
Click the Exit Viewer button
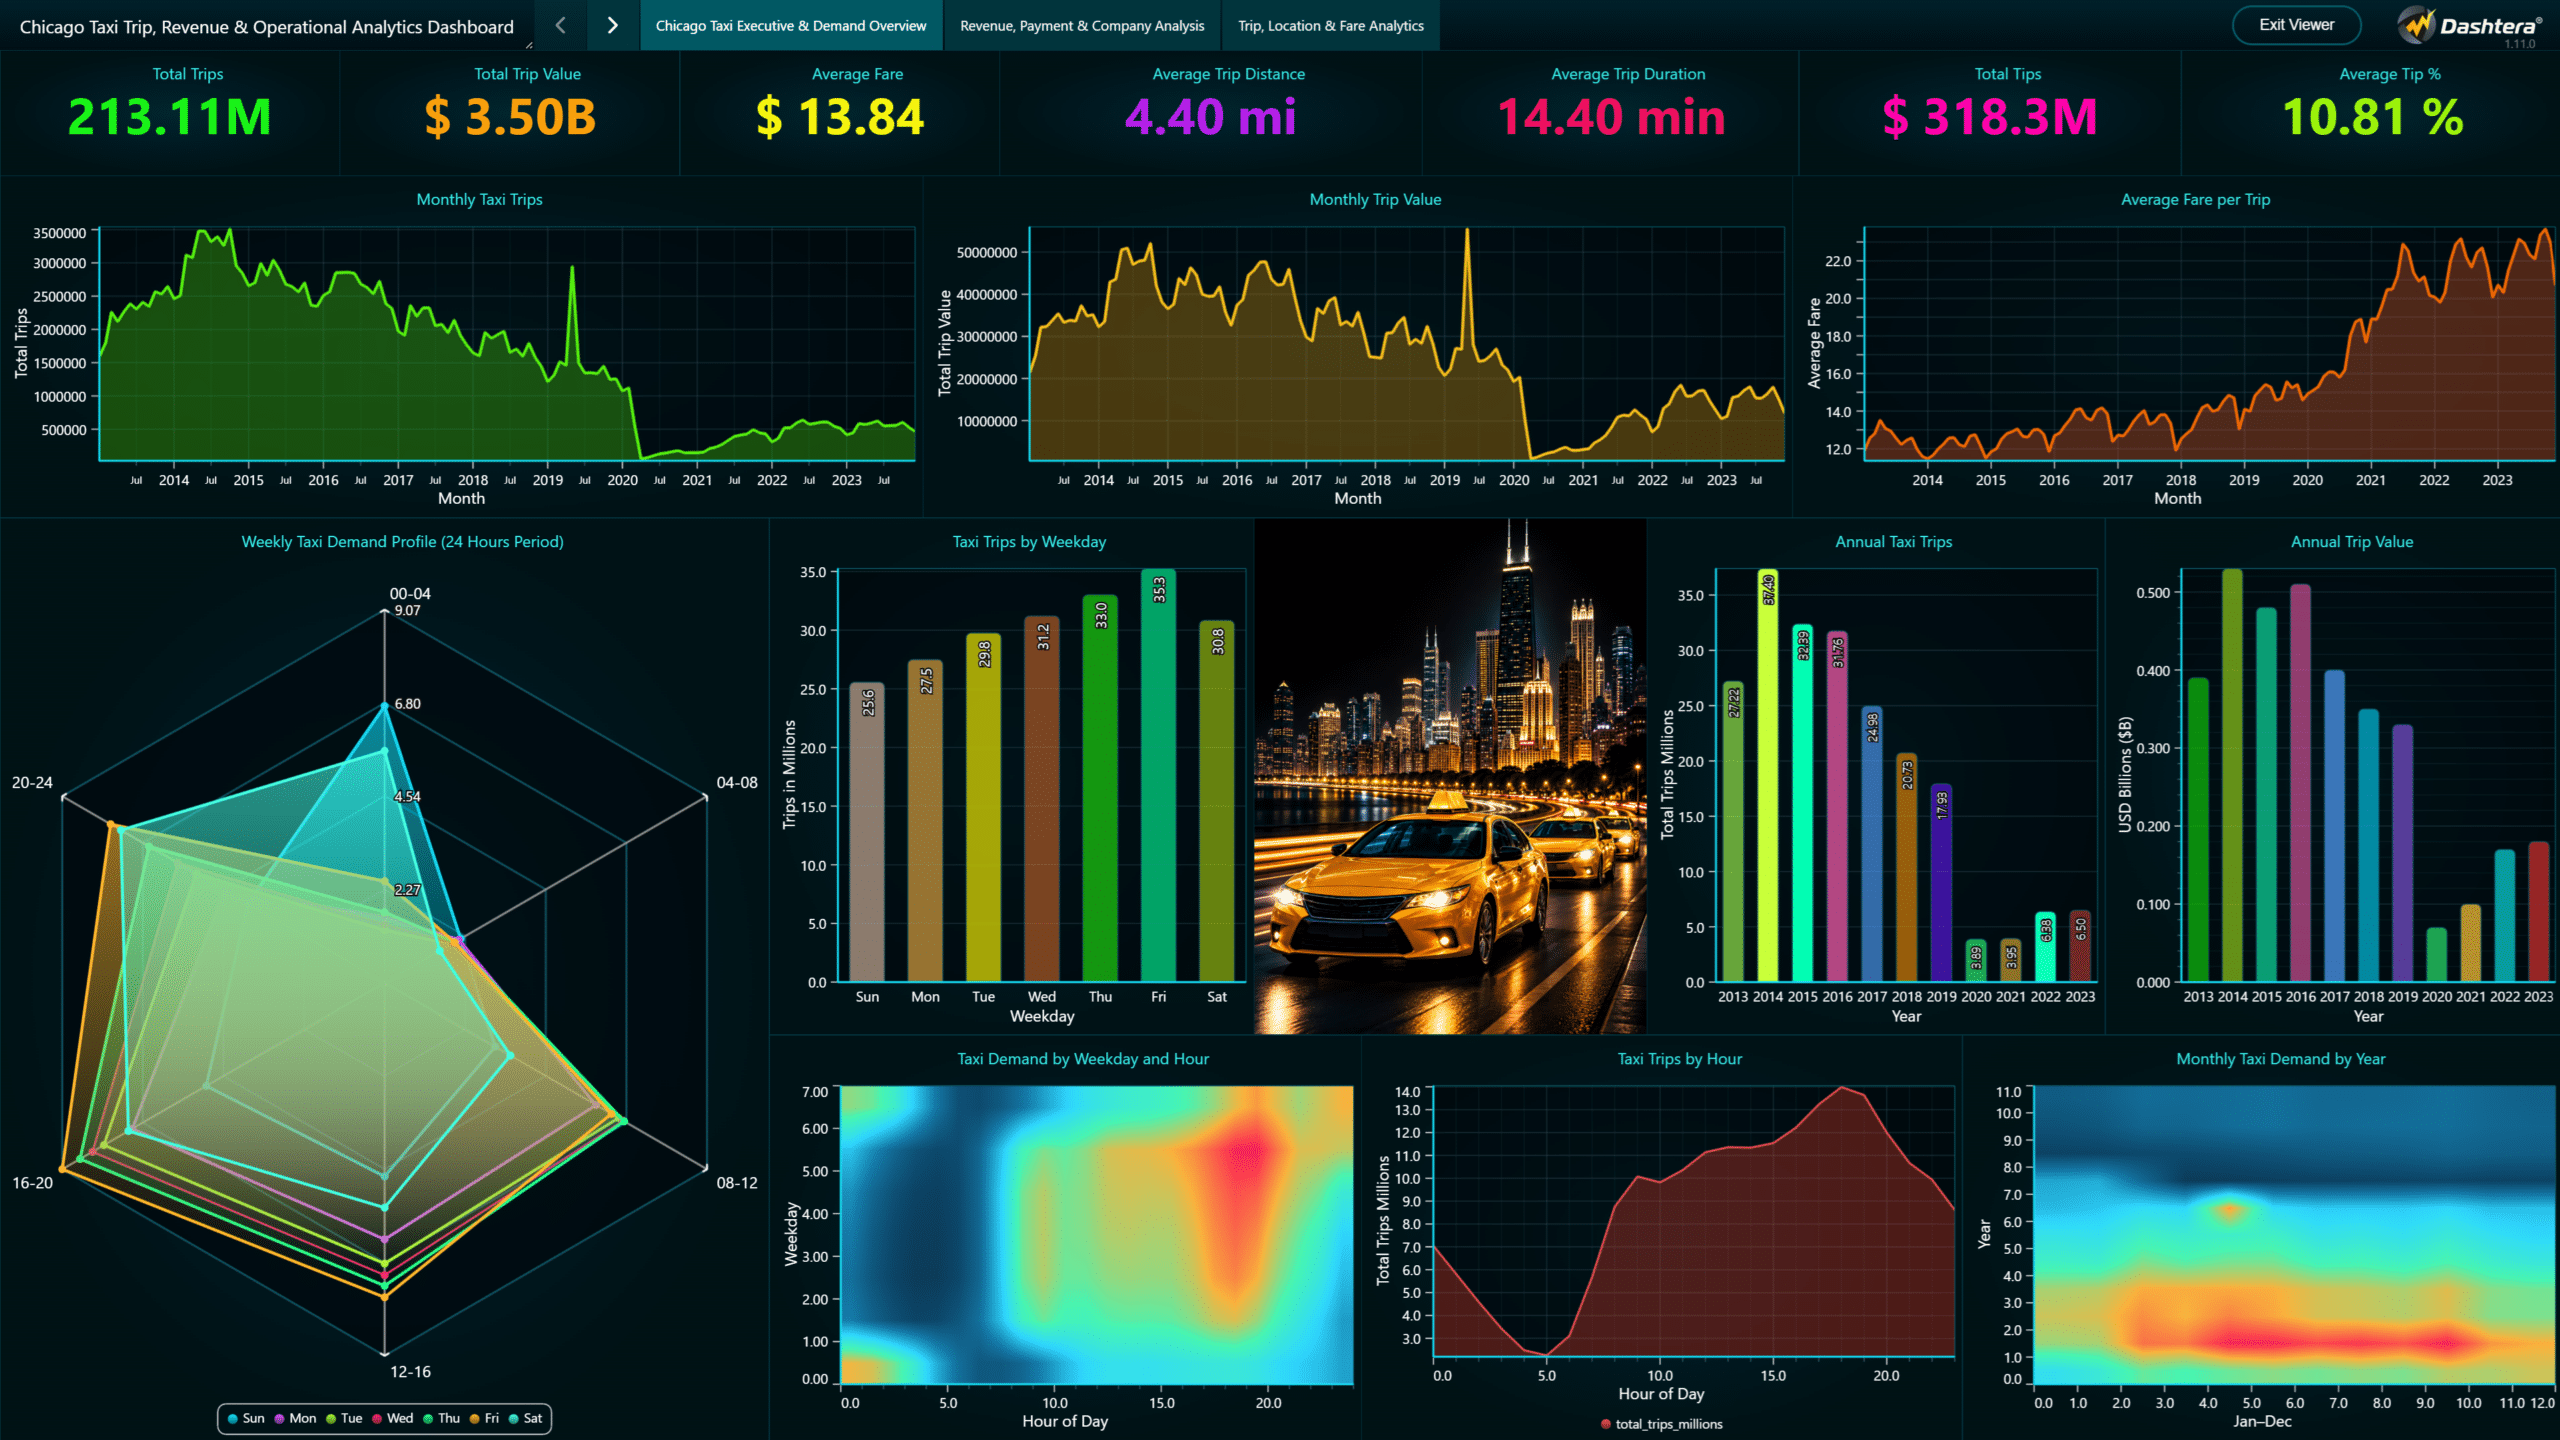point(2296,25)
